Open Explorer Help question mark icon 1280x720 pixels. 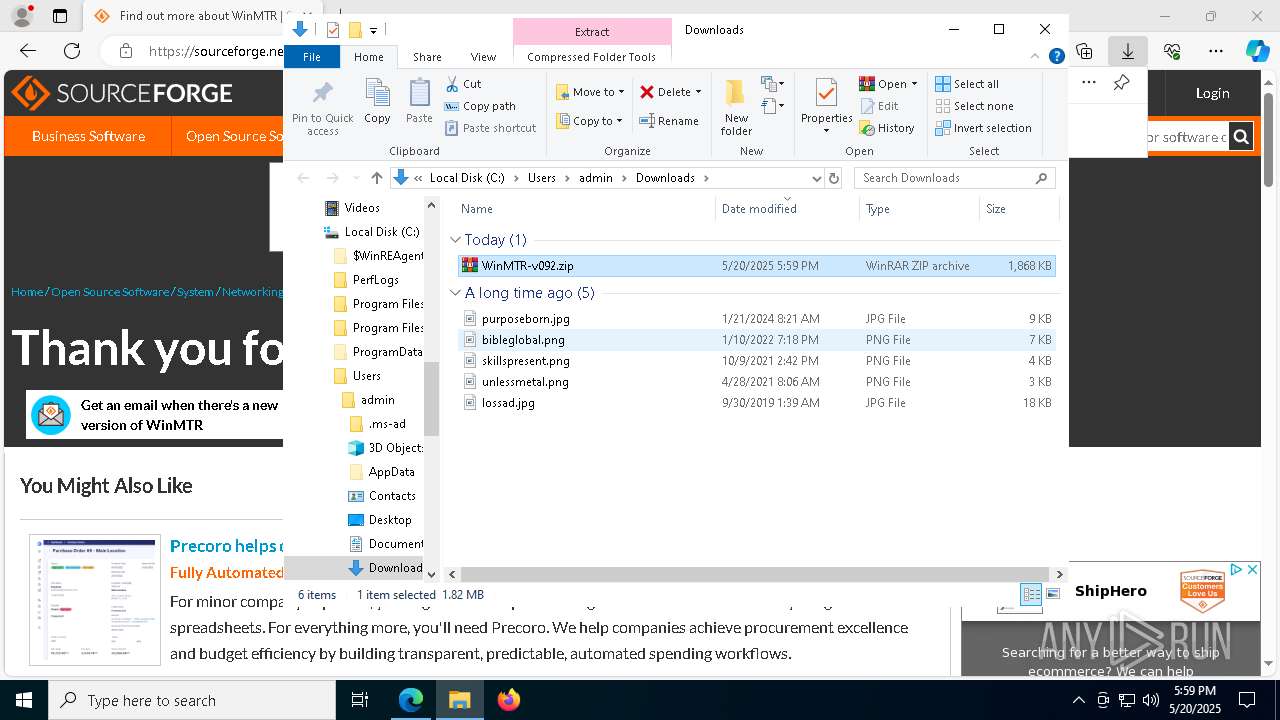click(1056, 57)
